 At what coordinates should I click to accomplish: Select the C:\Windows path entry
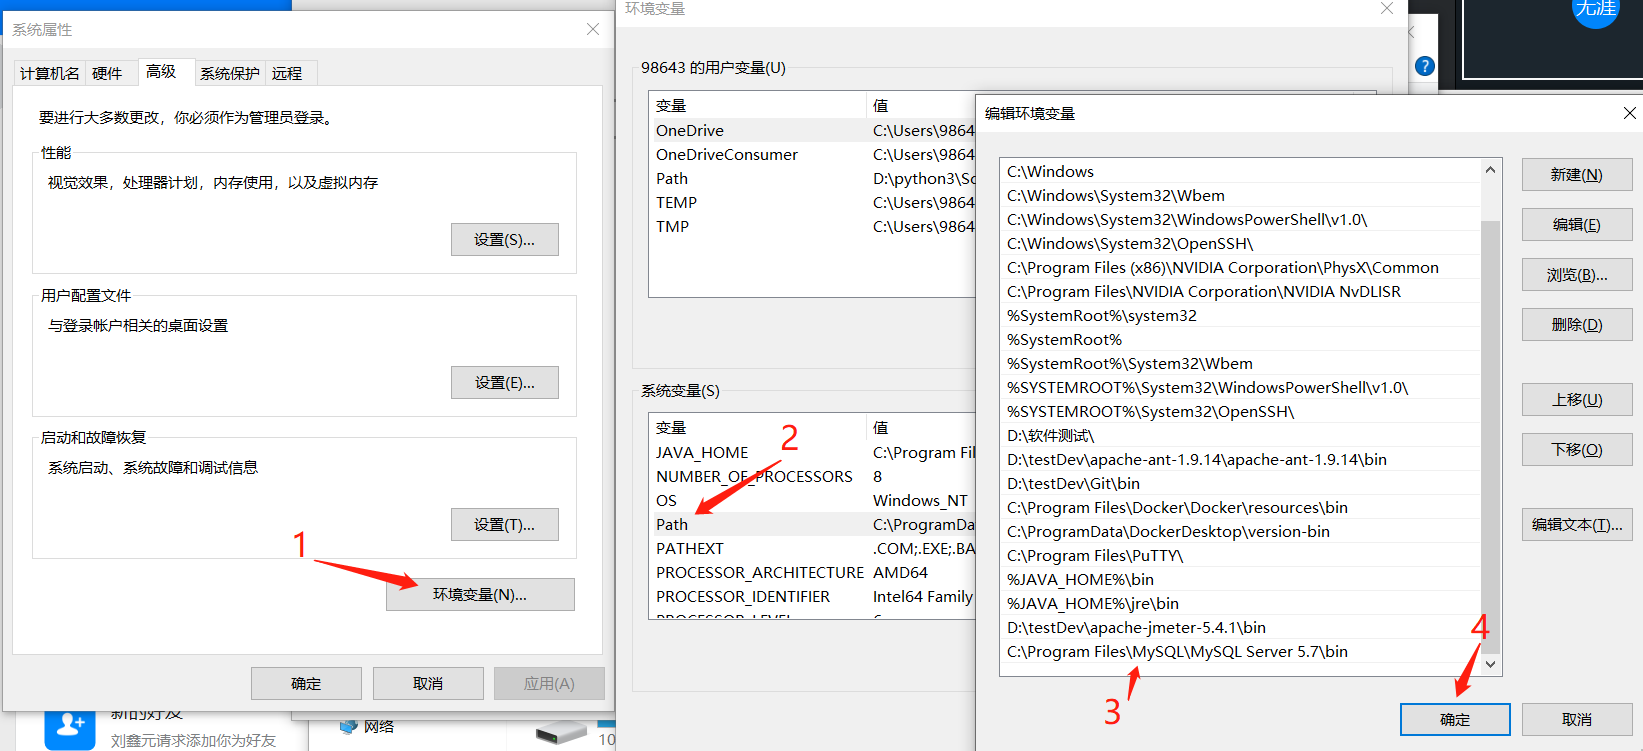(1240, 172)
